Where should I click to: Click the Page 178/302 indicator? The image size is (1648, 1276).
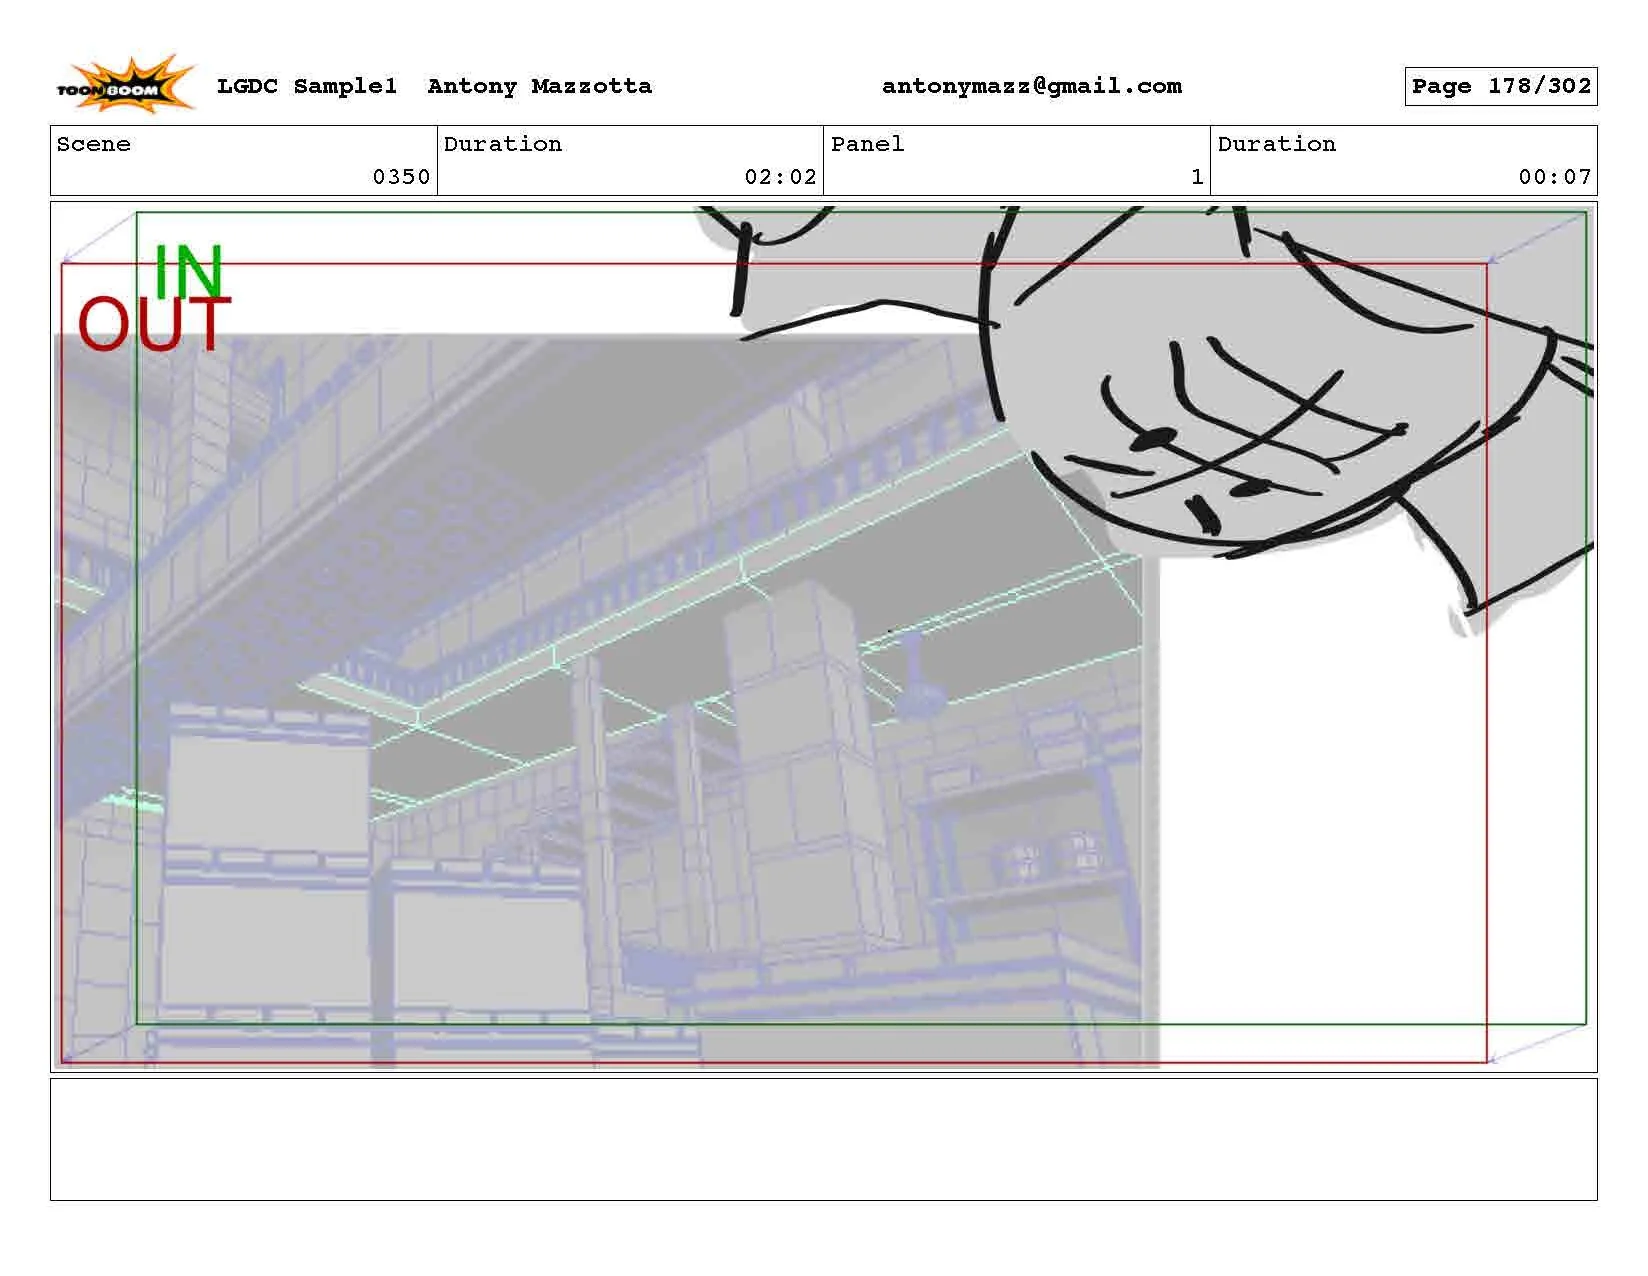tap(1500, 86)
